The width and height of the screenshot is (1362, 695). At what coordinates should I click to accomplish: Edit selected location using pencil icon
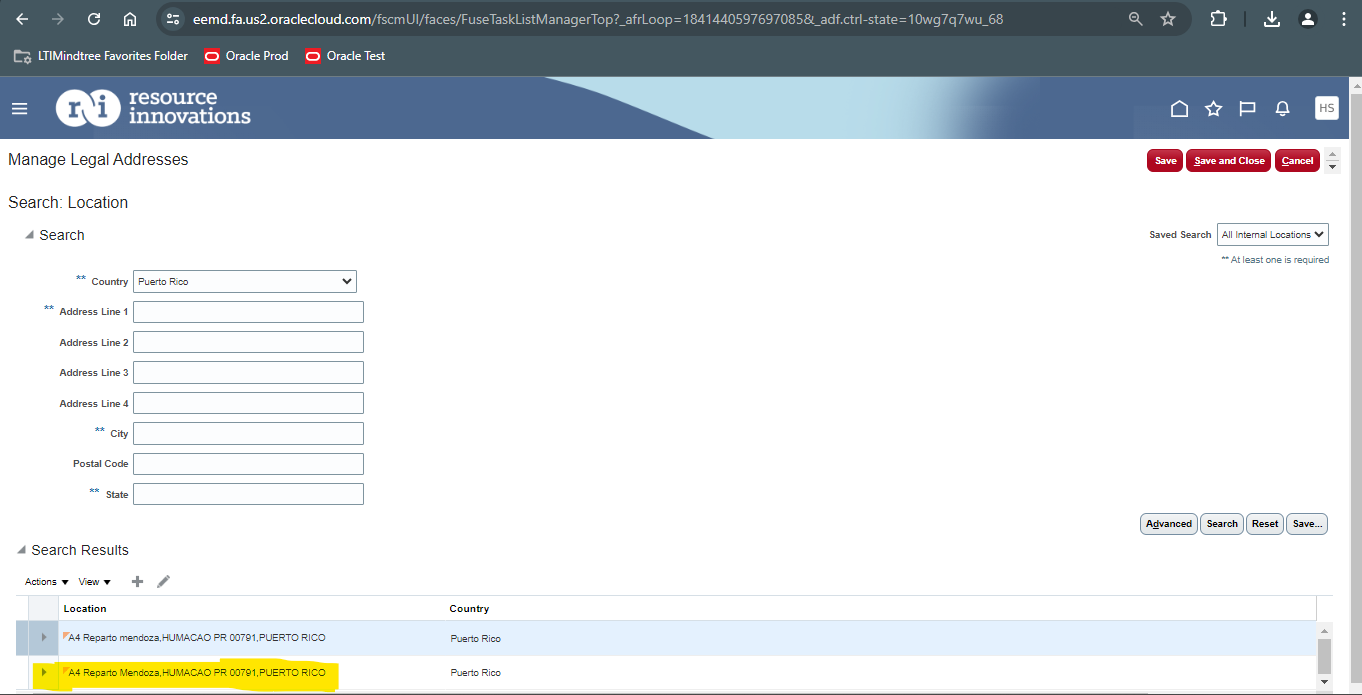163,581
